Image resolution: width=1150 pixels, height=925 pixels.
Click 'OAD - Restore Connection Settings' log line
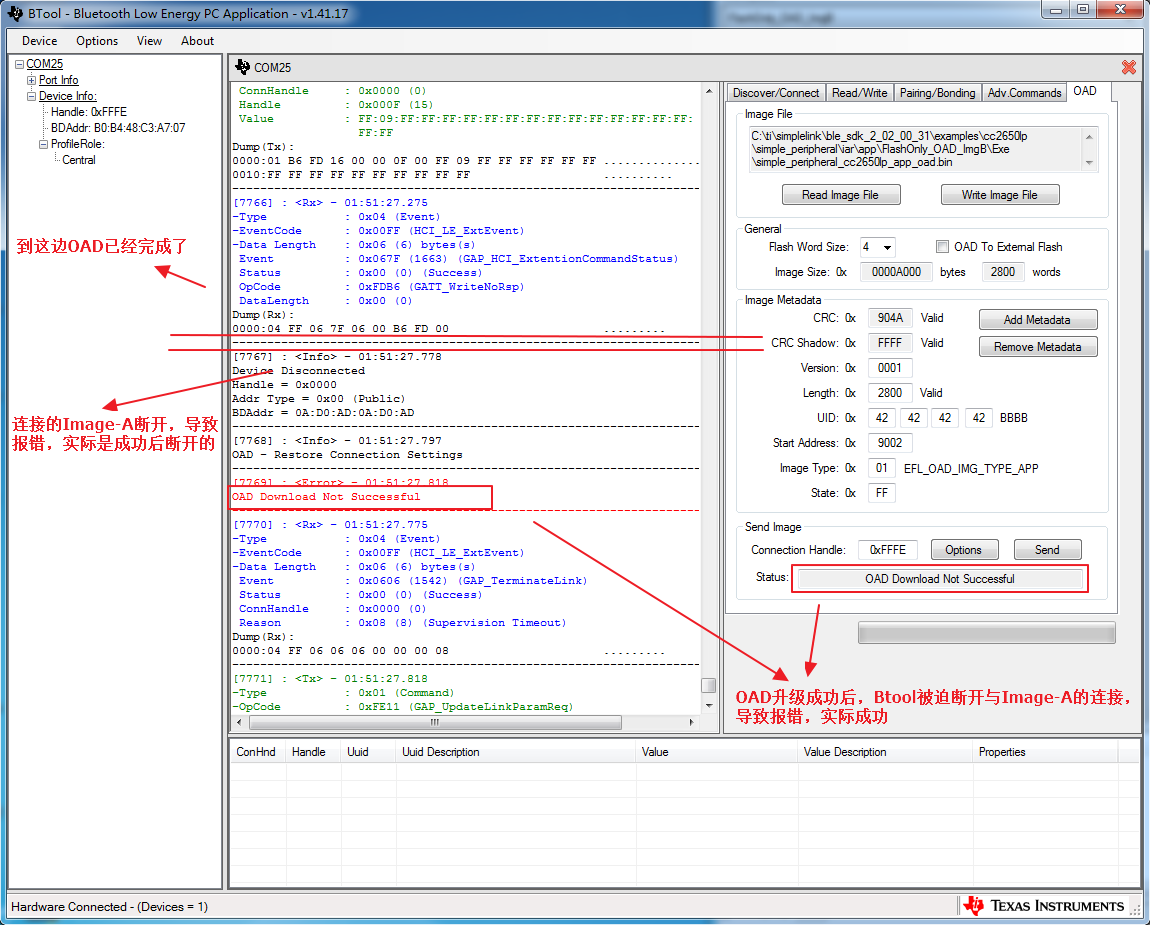(348, 455)
